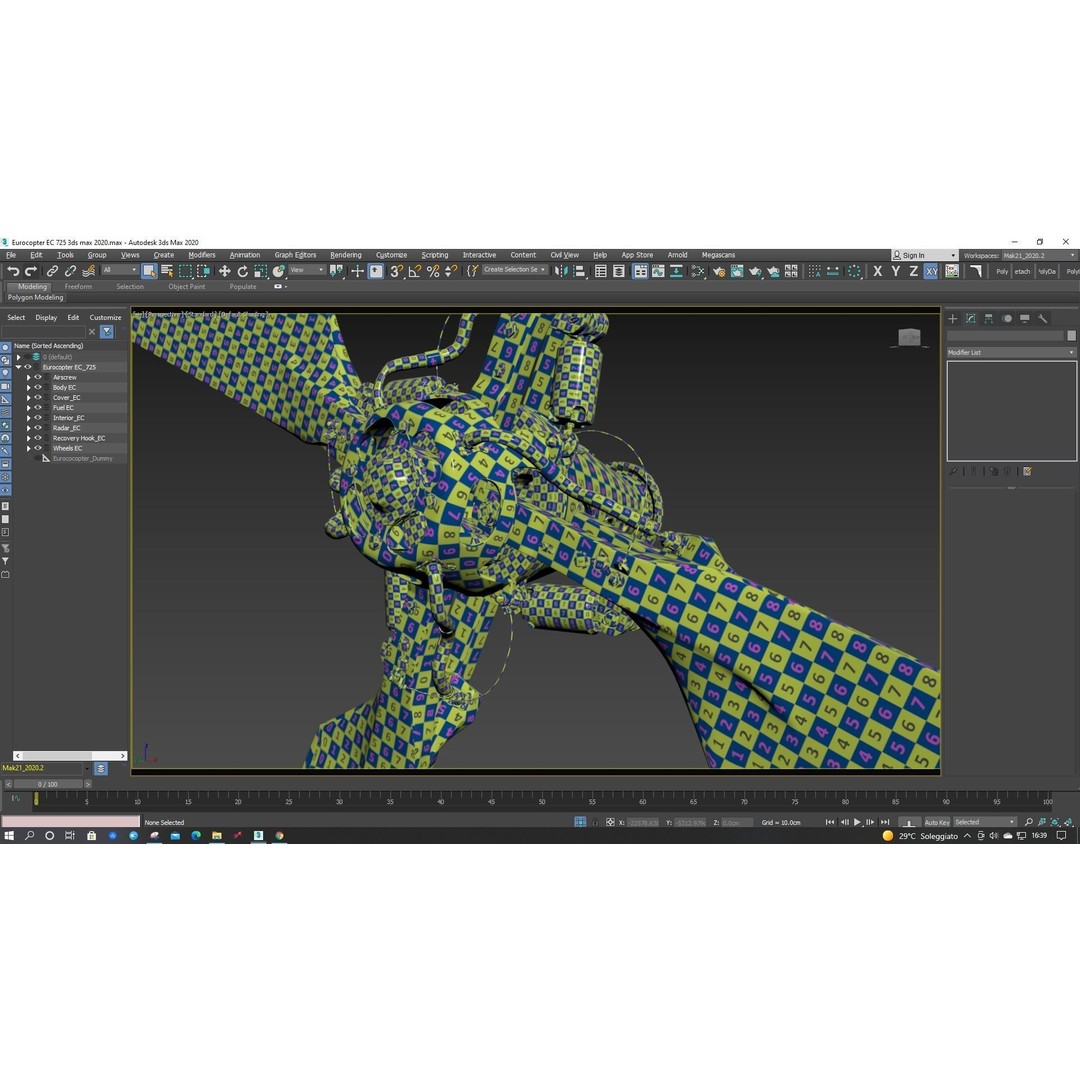Image resolution: width=1080 pixels, height=1080 pixels.
Task: Click the Undo arrow icon
Action: 13,271
